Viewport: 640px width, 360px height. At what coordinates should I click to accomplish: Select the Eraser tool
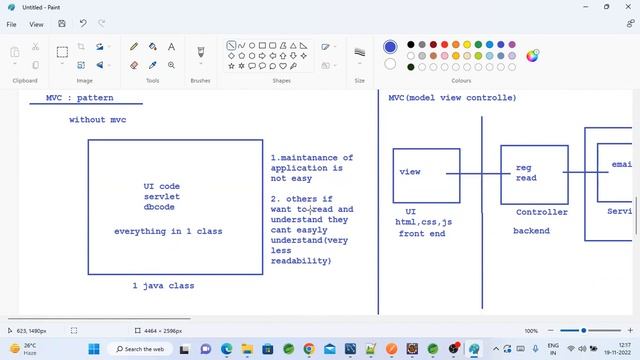click(x=134, y=65)
